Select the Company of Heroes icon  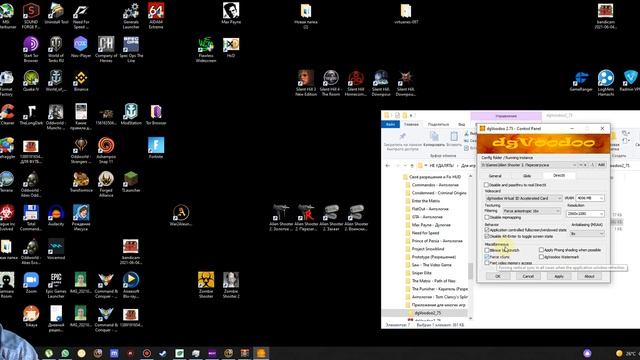pos(106,49)
